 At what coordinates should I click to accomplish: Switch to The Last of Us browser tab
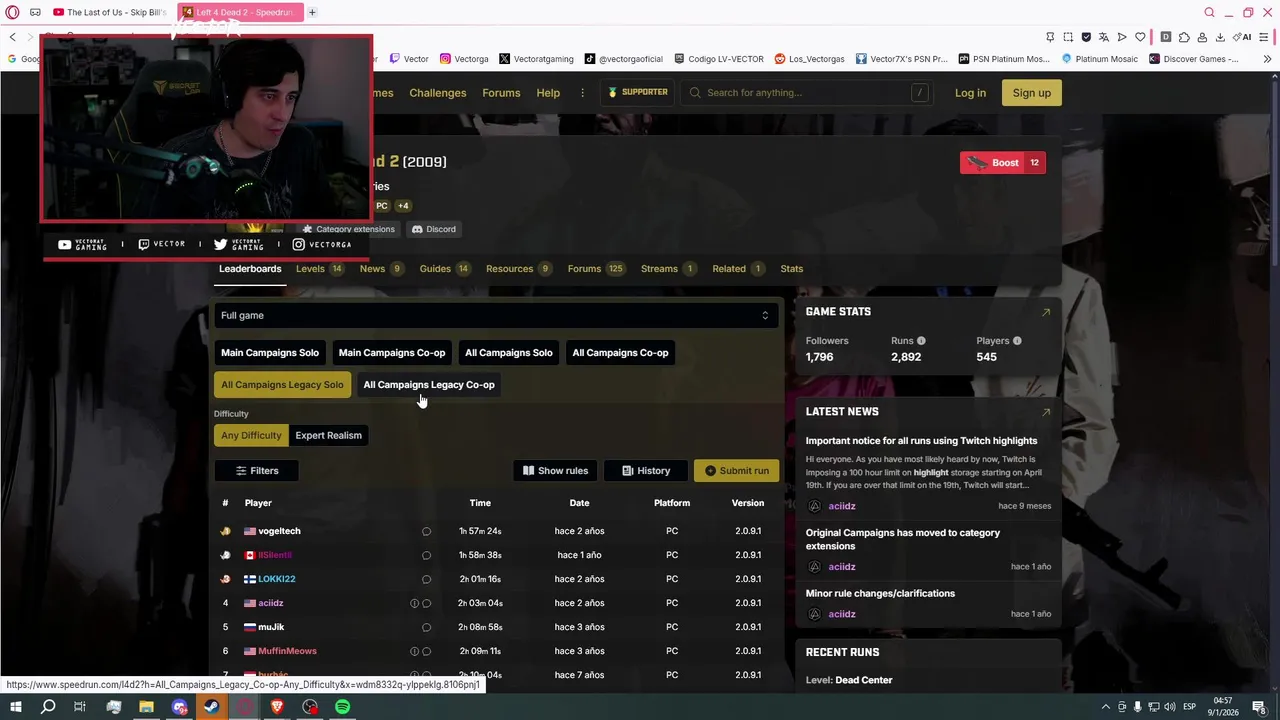pos(111,12)
